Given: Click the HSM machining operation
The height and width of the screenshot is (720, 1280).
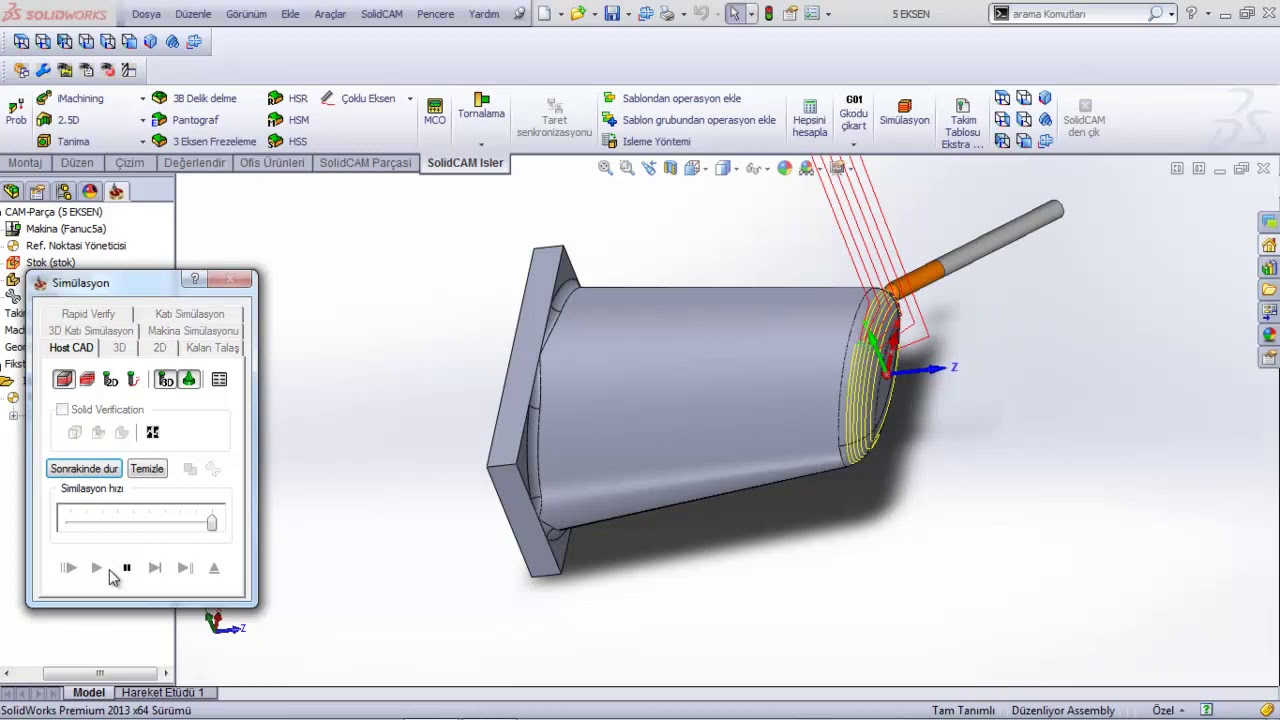Looking at the screenshot, I should pyautogui.click(x=288, y=120).
